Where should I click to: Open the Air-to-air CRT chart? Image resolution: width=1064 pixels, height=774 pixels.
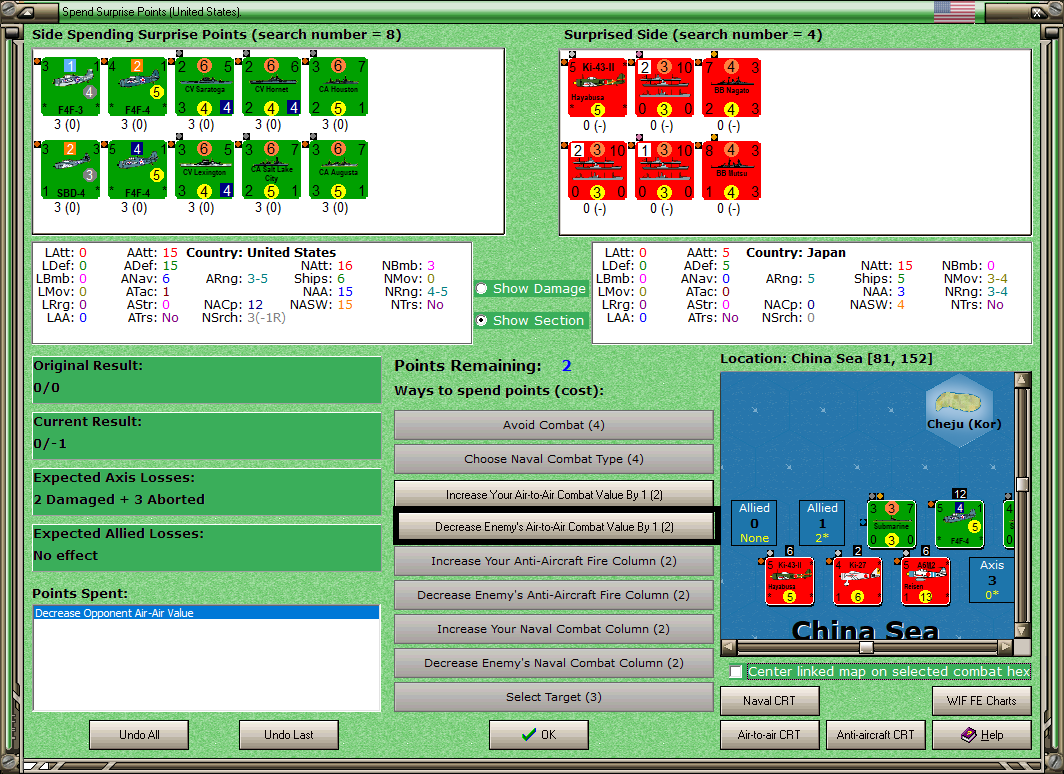(x=770, y=735)
